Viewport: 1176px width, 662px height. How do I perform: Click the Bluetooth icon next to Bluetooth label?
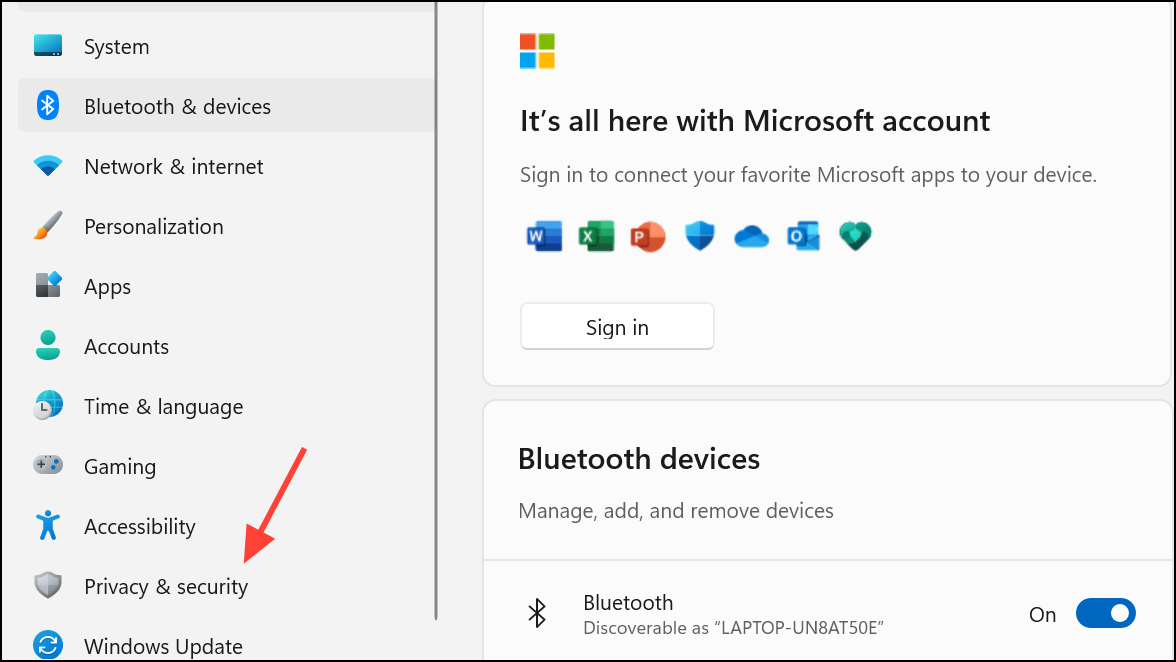(537, 612)
